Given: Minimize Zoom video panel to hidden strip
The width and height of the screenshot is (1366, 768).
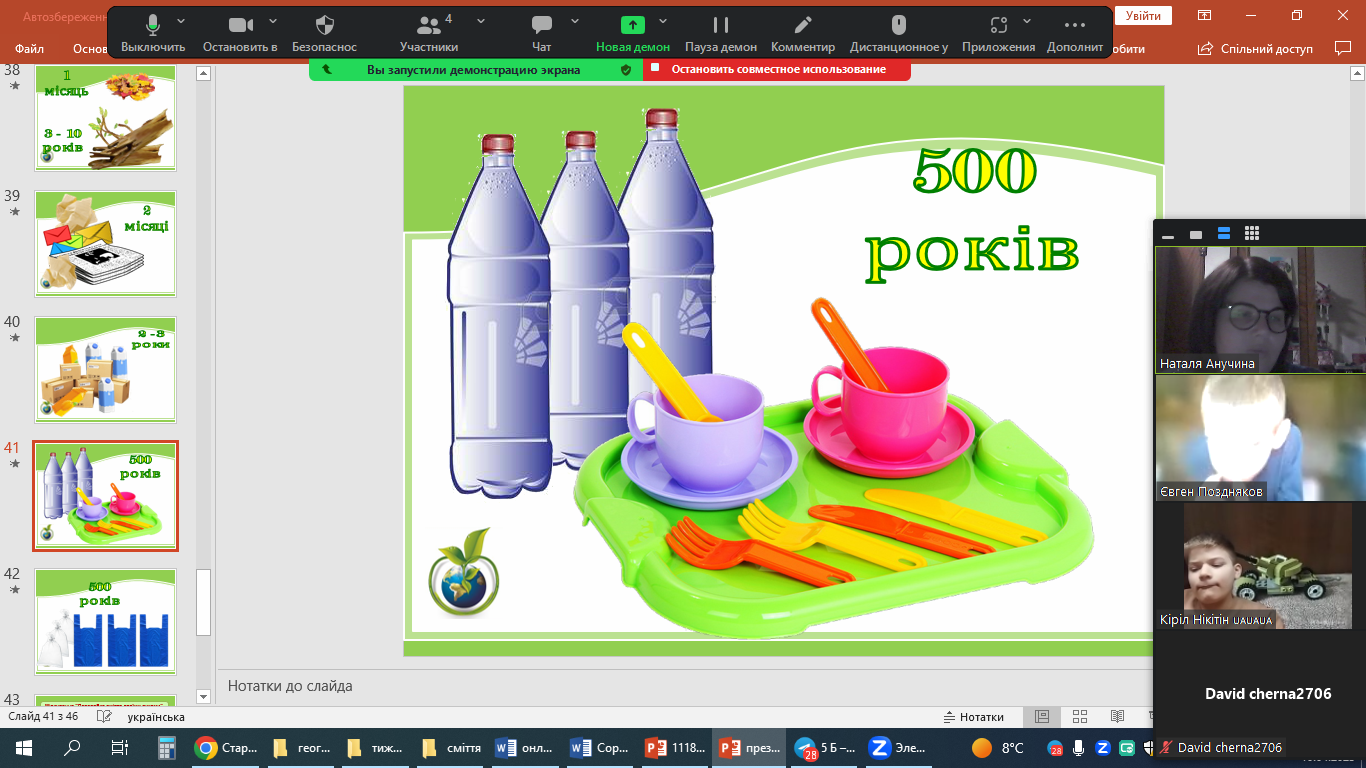Looking at the screenshot, I should (x=1167, y=234).
